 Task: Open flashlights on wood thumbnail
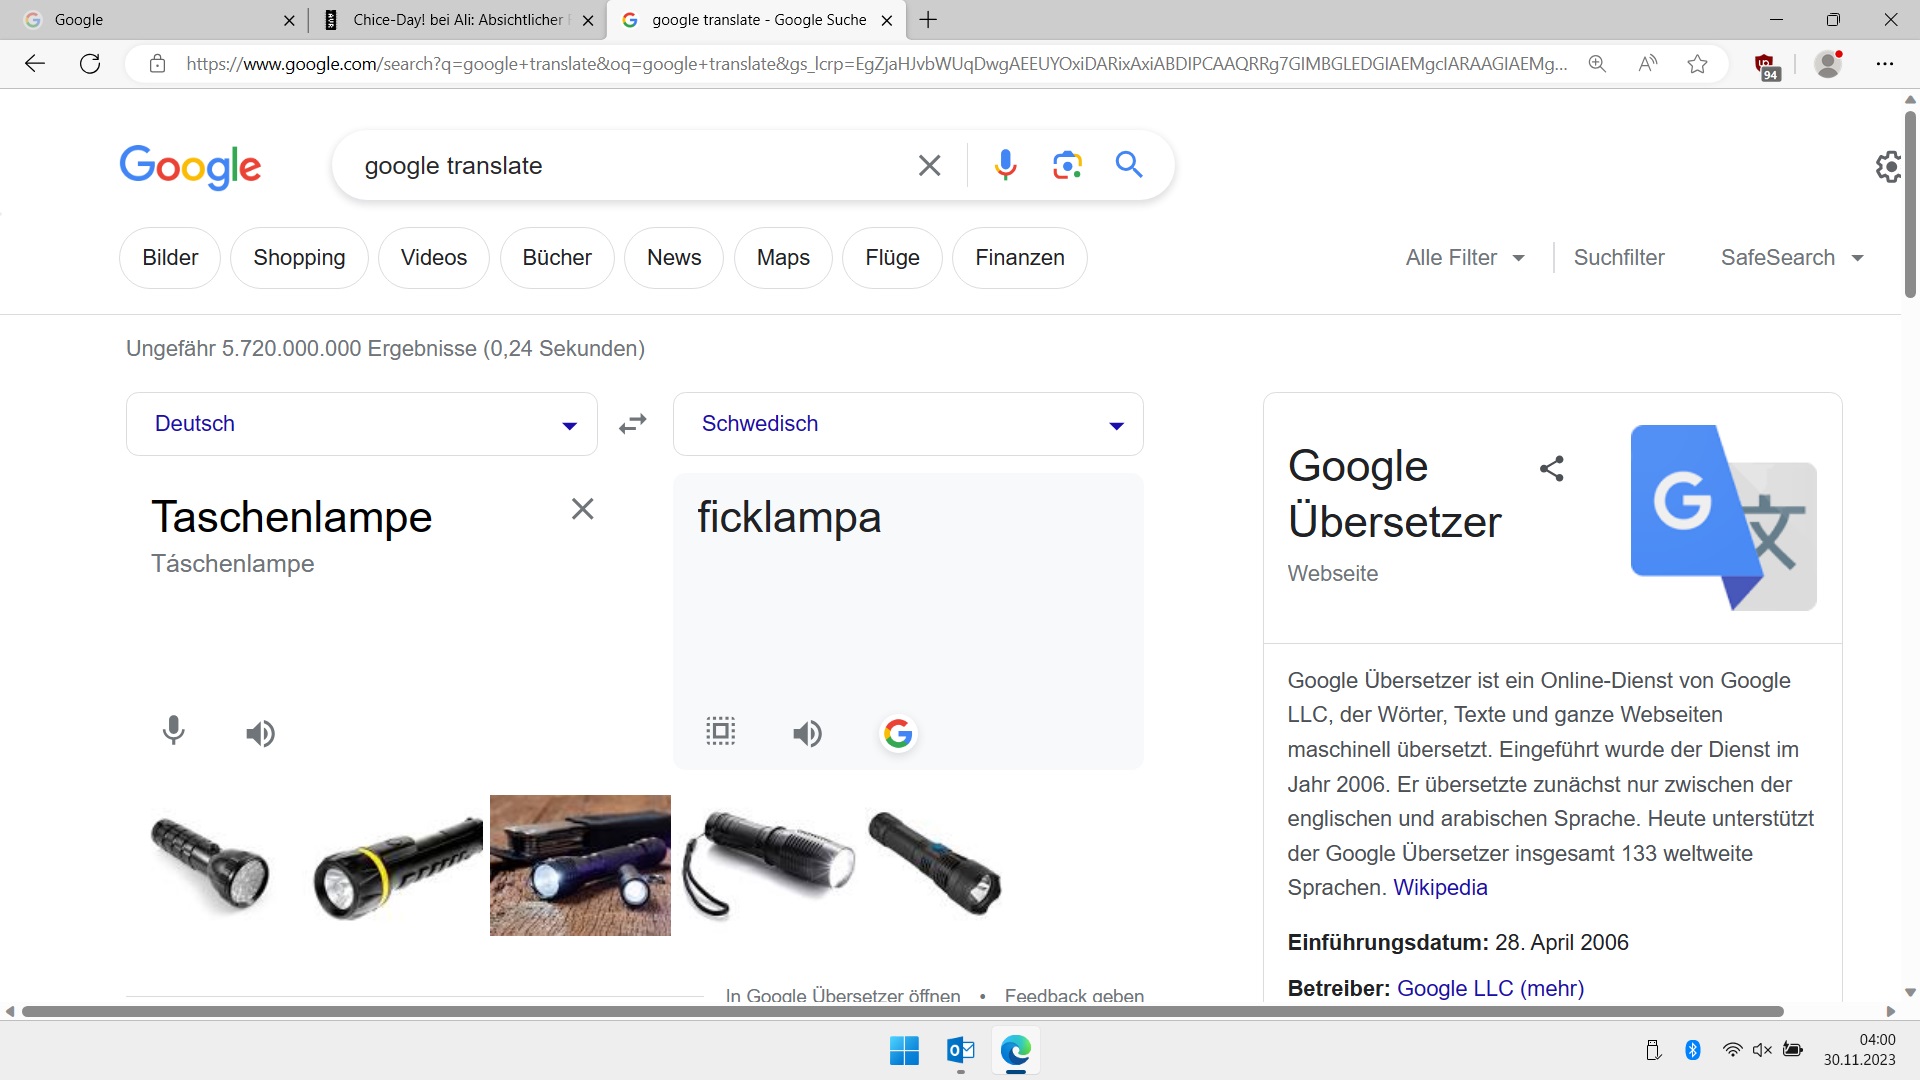pyautogui.click(x=580, y=865)
